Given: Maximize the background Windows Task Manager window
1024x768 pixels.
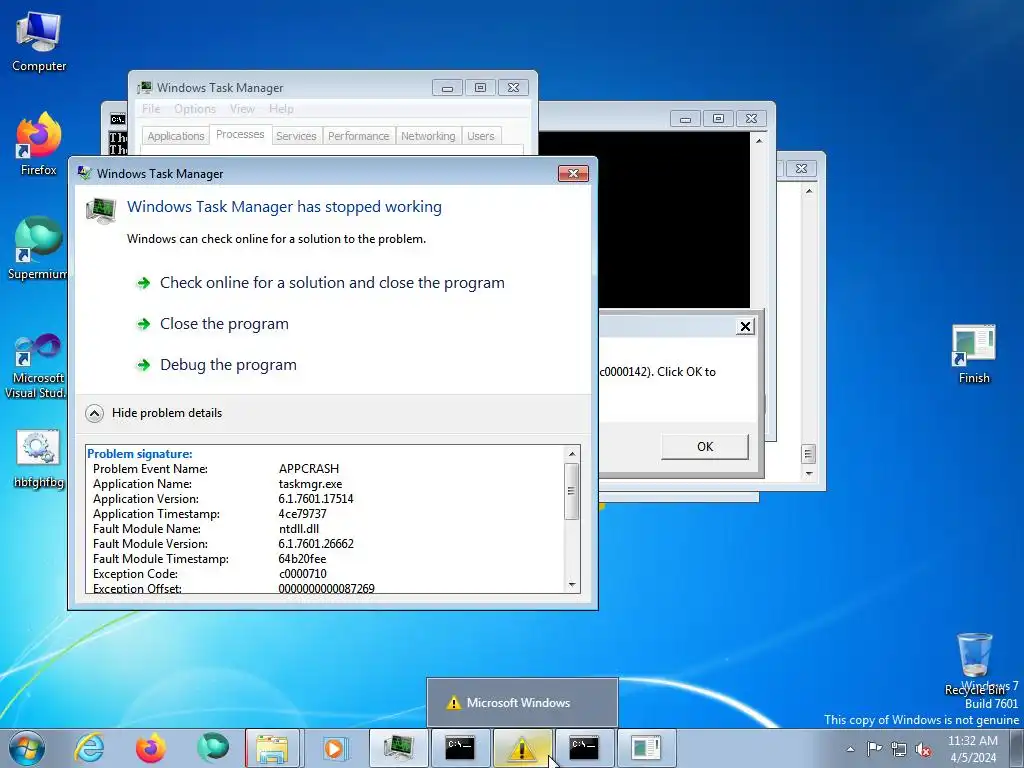Looking at the screenshot, I should coord(480,88).
